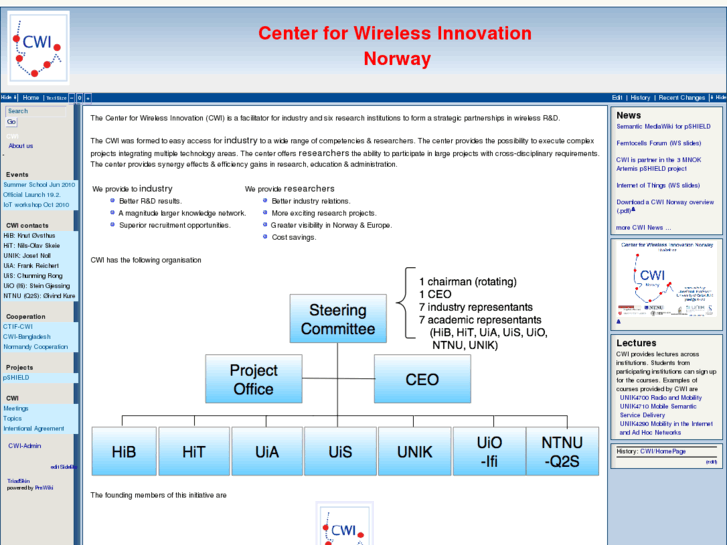The height and width of the screenshot is (545, 727).
Task: Select contact UNIK: Josef Noll
Action: point(27,256)
